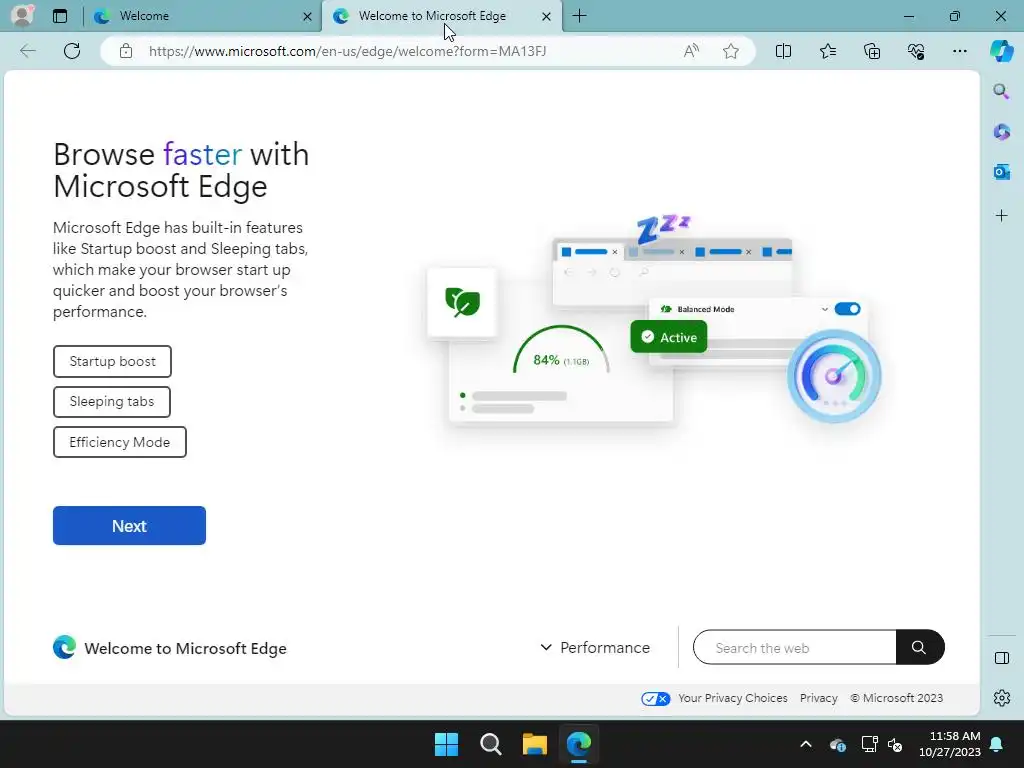The height and width of the screenshot is (768, 1024).
Task: Submit search with magnifier button
Action: coord(920,647)
